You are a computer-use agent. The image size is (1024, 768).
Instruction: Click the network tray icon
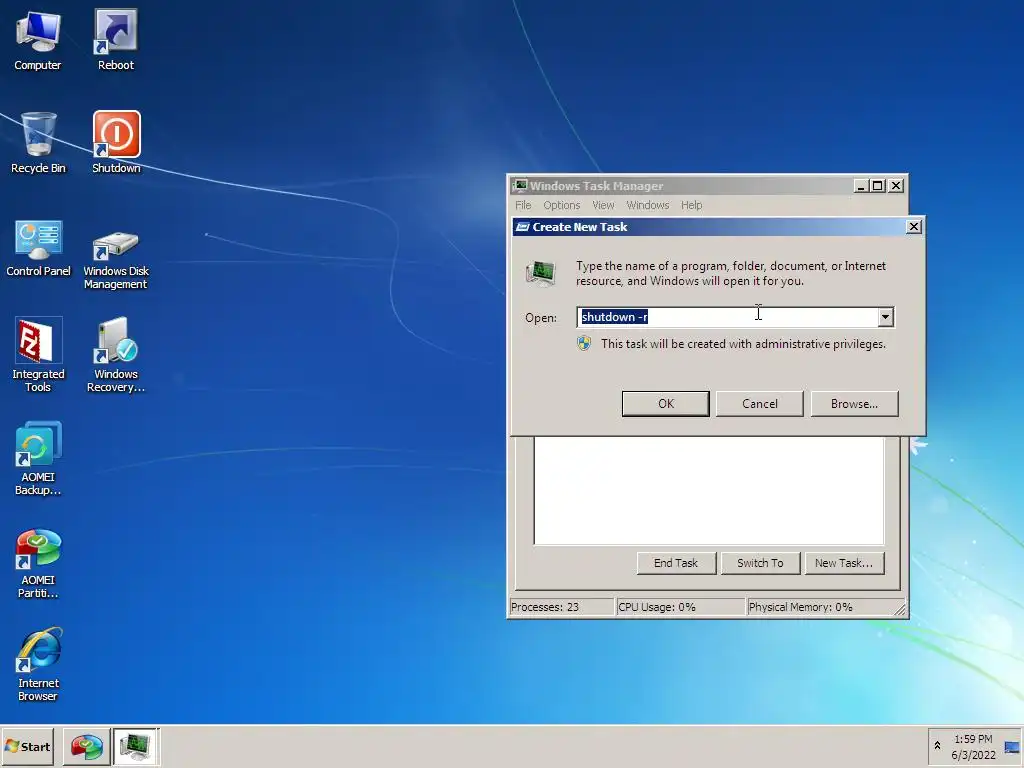pyautogui.click(x=1012, y=747)
